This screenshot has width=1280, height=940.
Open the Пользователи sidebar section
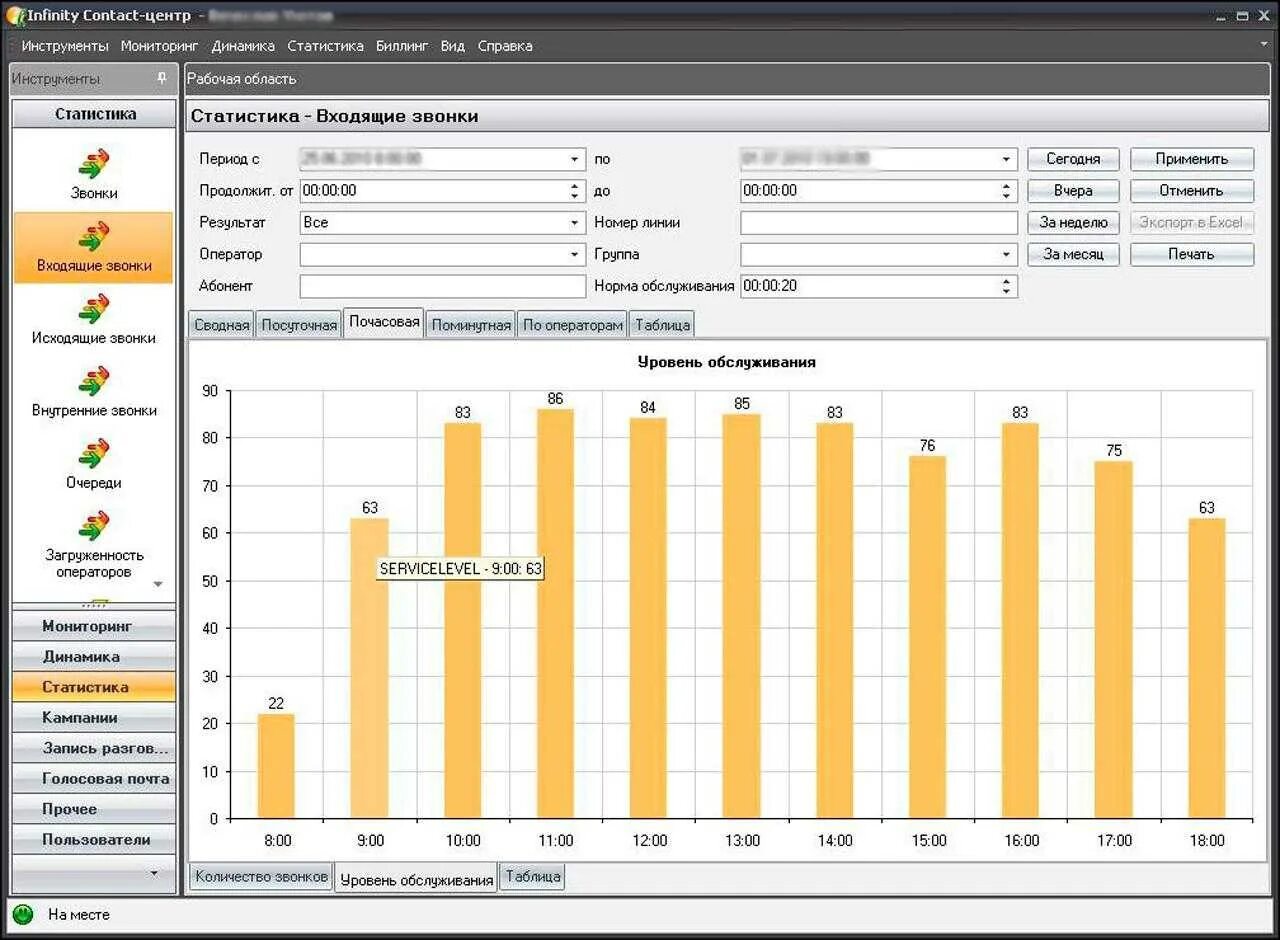[94, 840]
